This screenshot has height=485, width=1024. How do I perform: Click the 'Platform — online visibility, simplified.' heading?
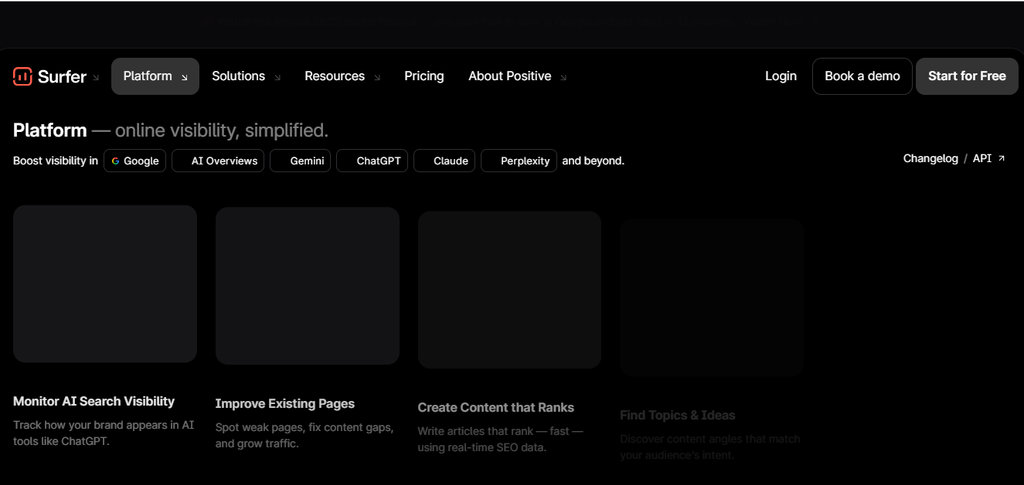click(170, 131)
